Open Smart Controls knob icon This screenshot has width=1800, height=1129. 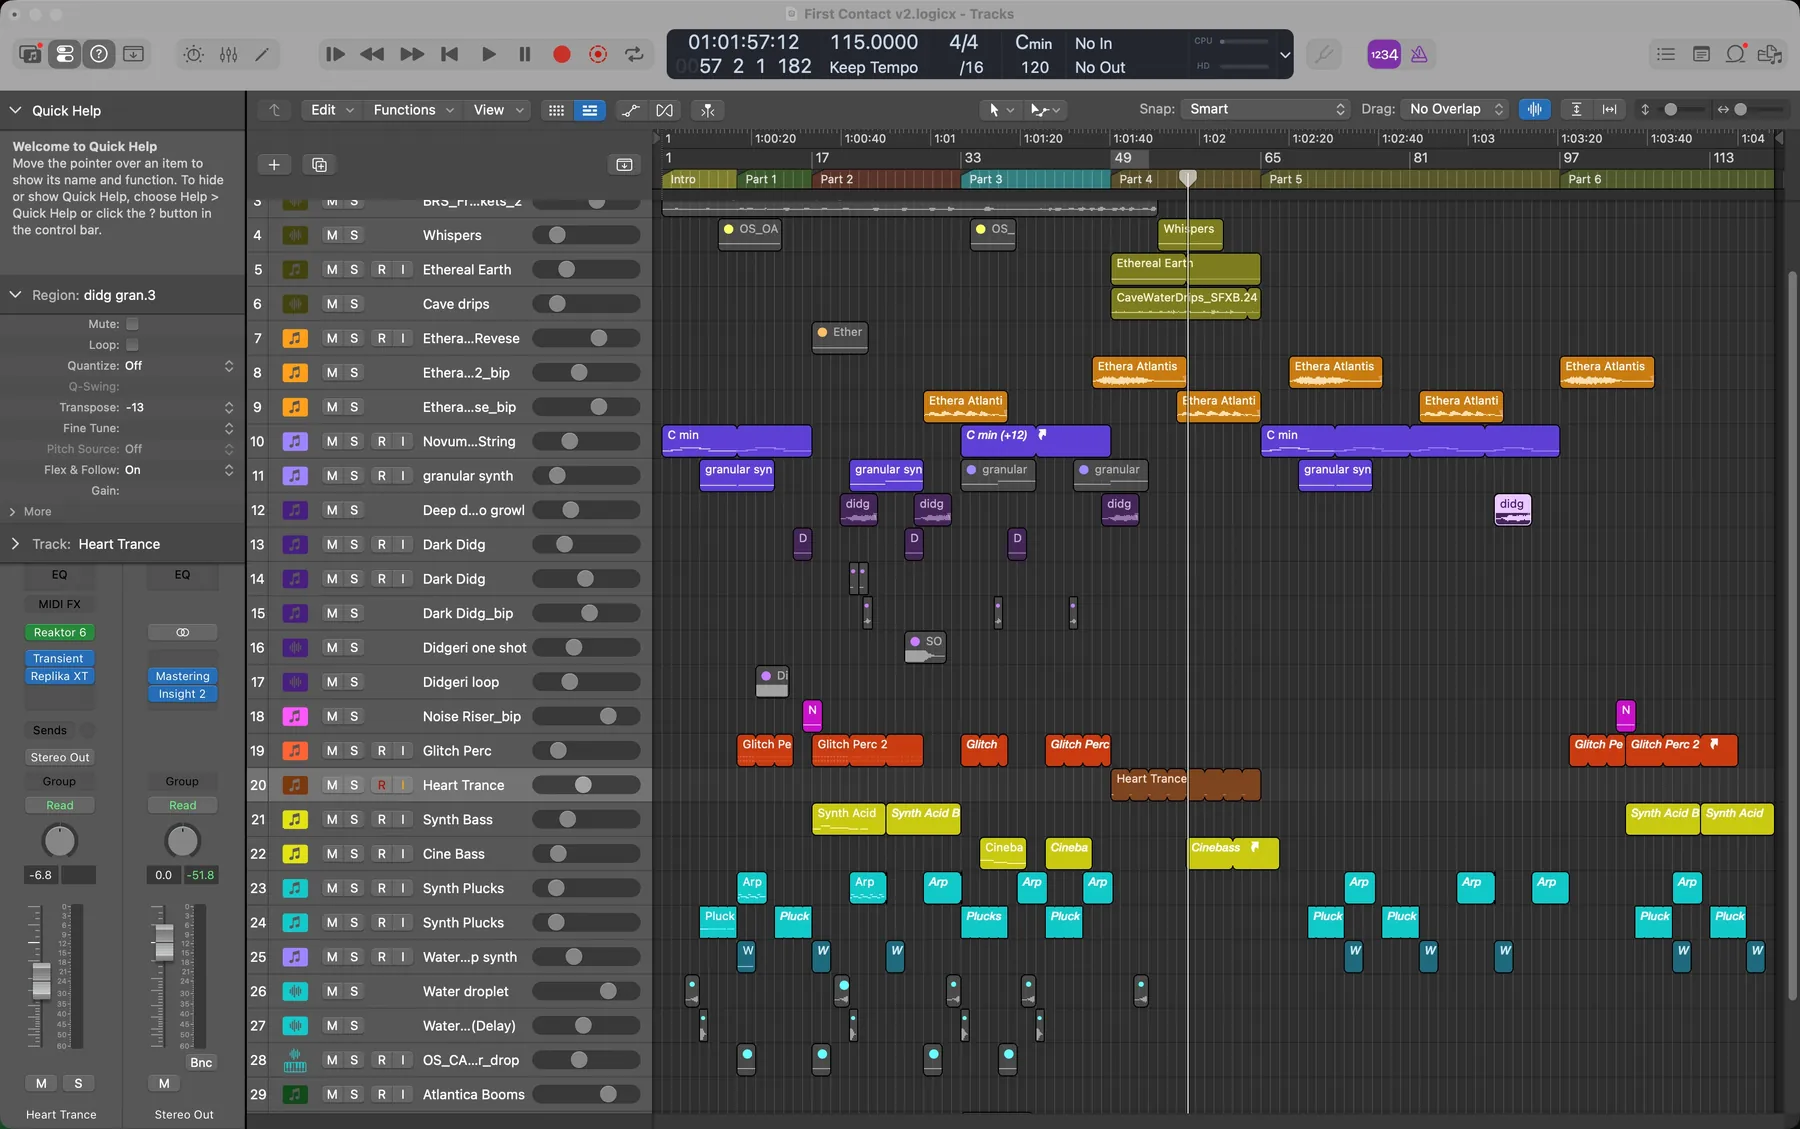194,54
